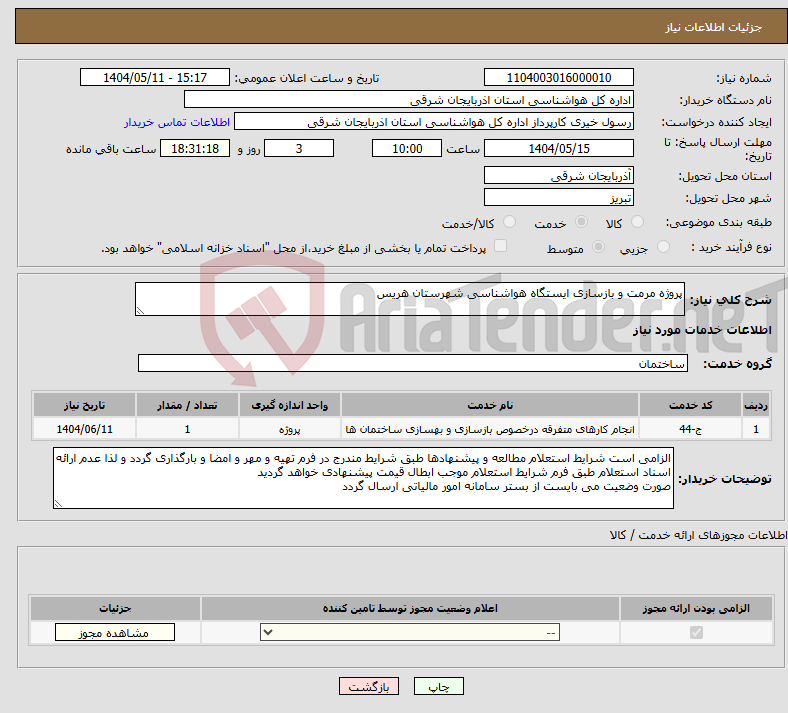Image resolution: width=788 pixels, height=713 pixels.
Task: Click the اعلام وضعیت مجوز توسط تامین کننده header
Action: 410,608
